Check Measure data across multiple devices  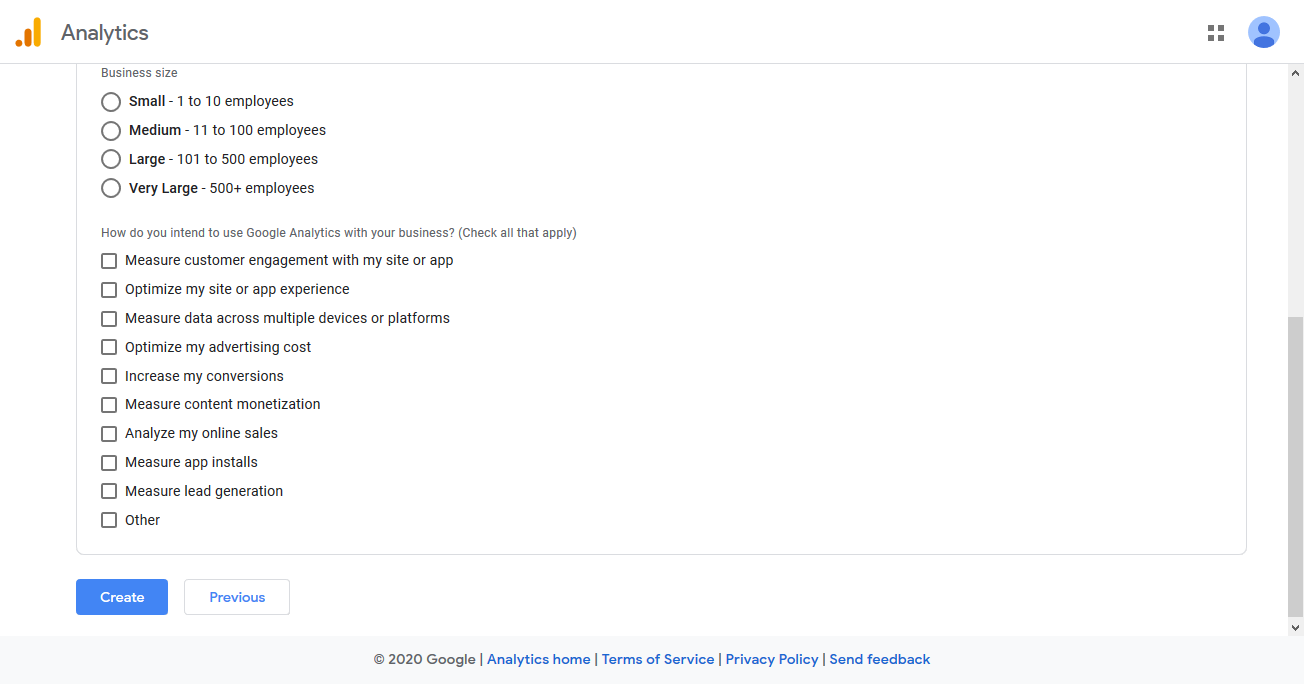[x=109, y=318]
